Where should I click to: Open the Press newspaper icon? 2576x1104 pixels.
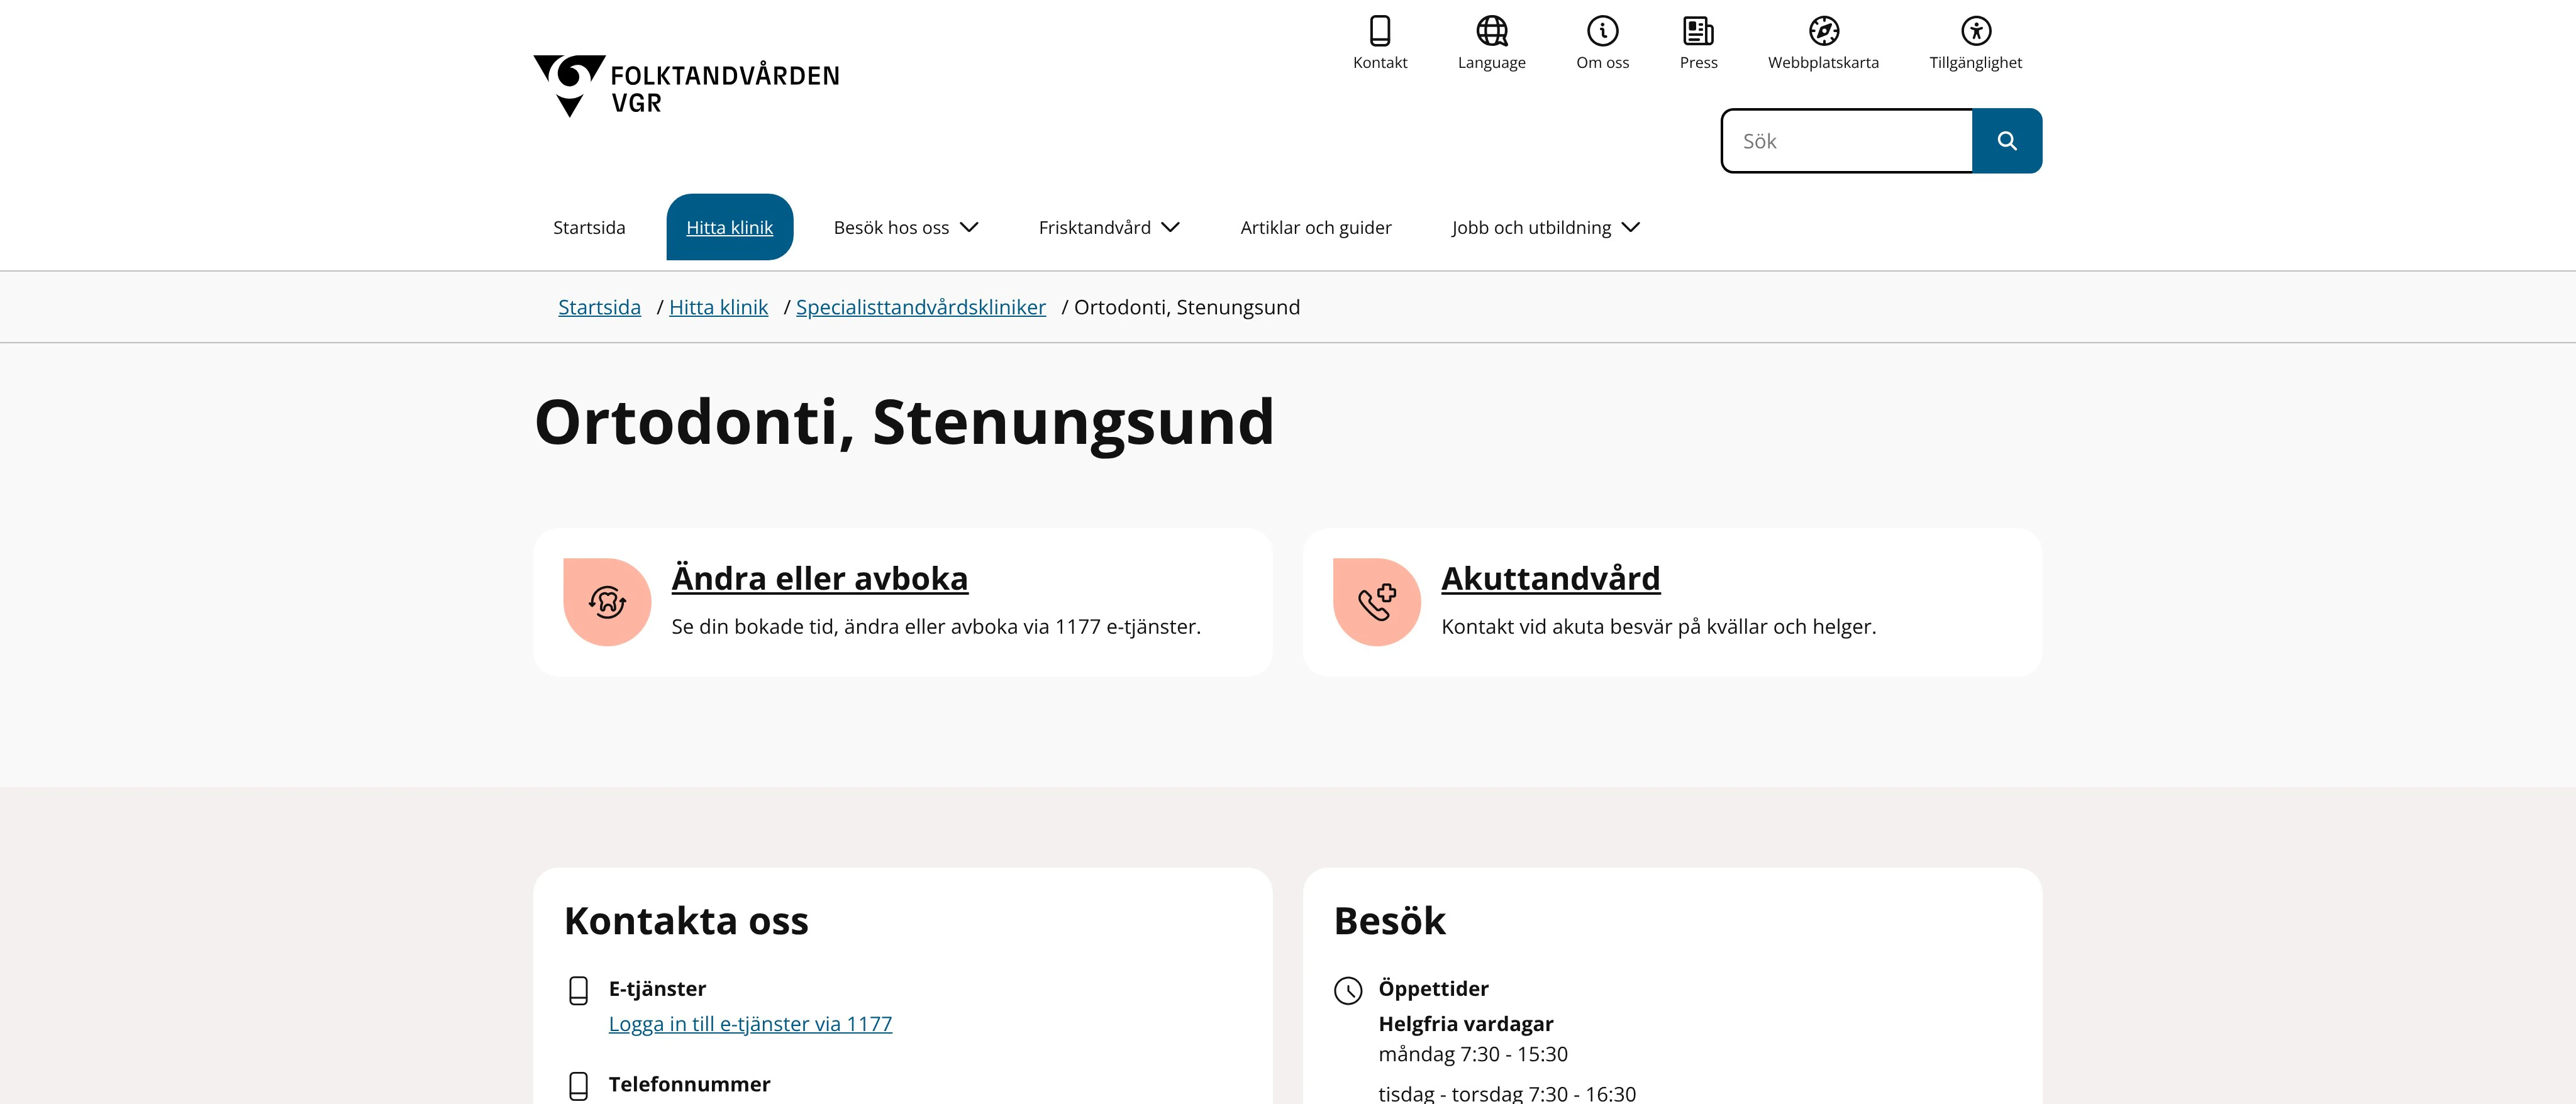[1698, 31]
